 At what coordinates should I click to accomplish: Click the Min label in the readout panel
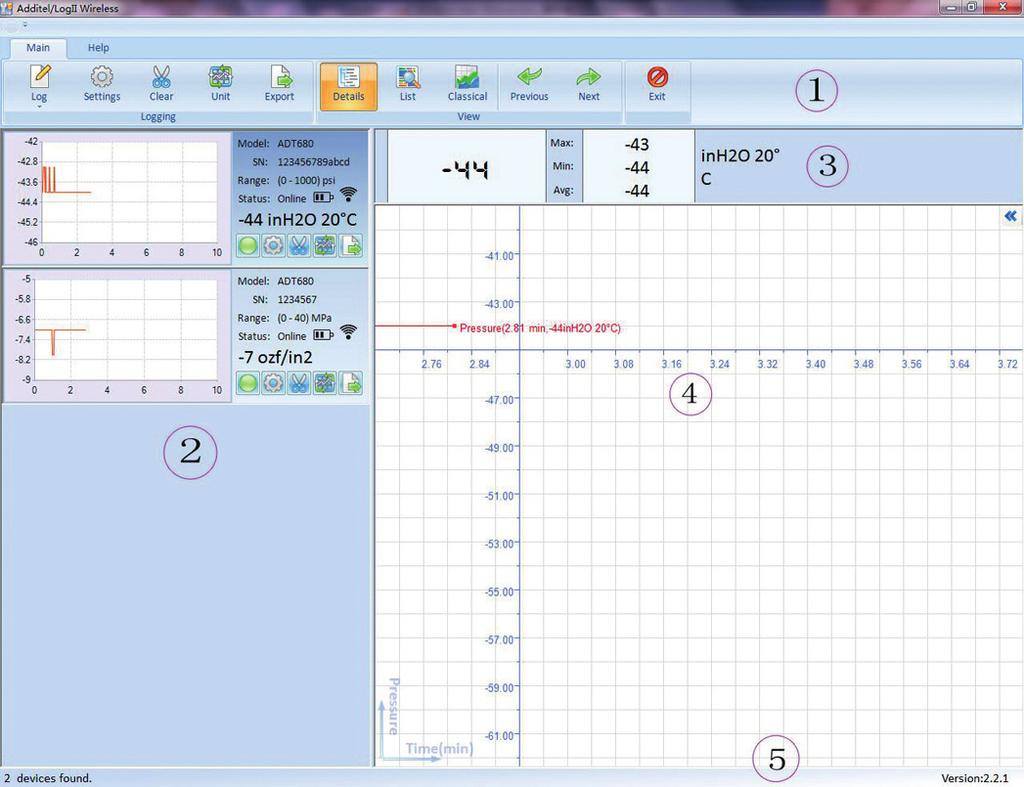click(x=563, y=167)
